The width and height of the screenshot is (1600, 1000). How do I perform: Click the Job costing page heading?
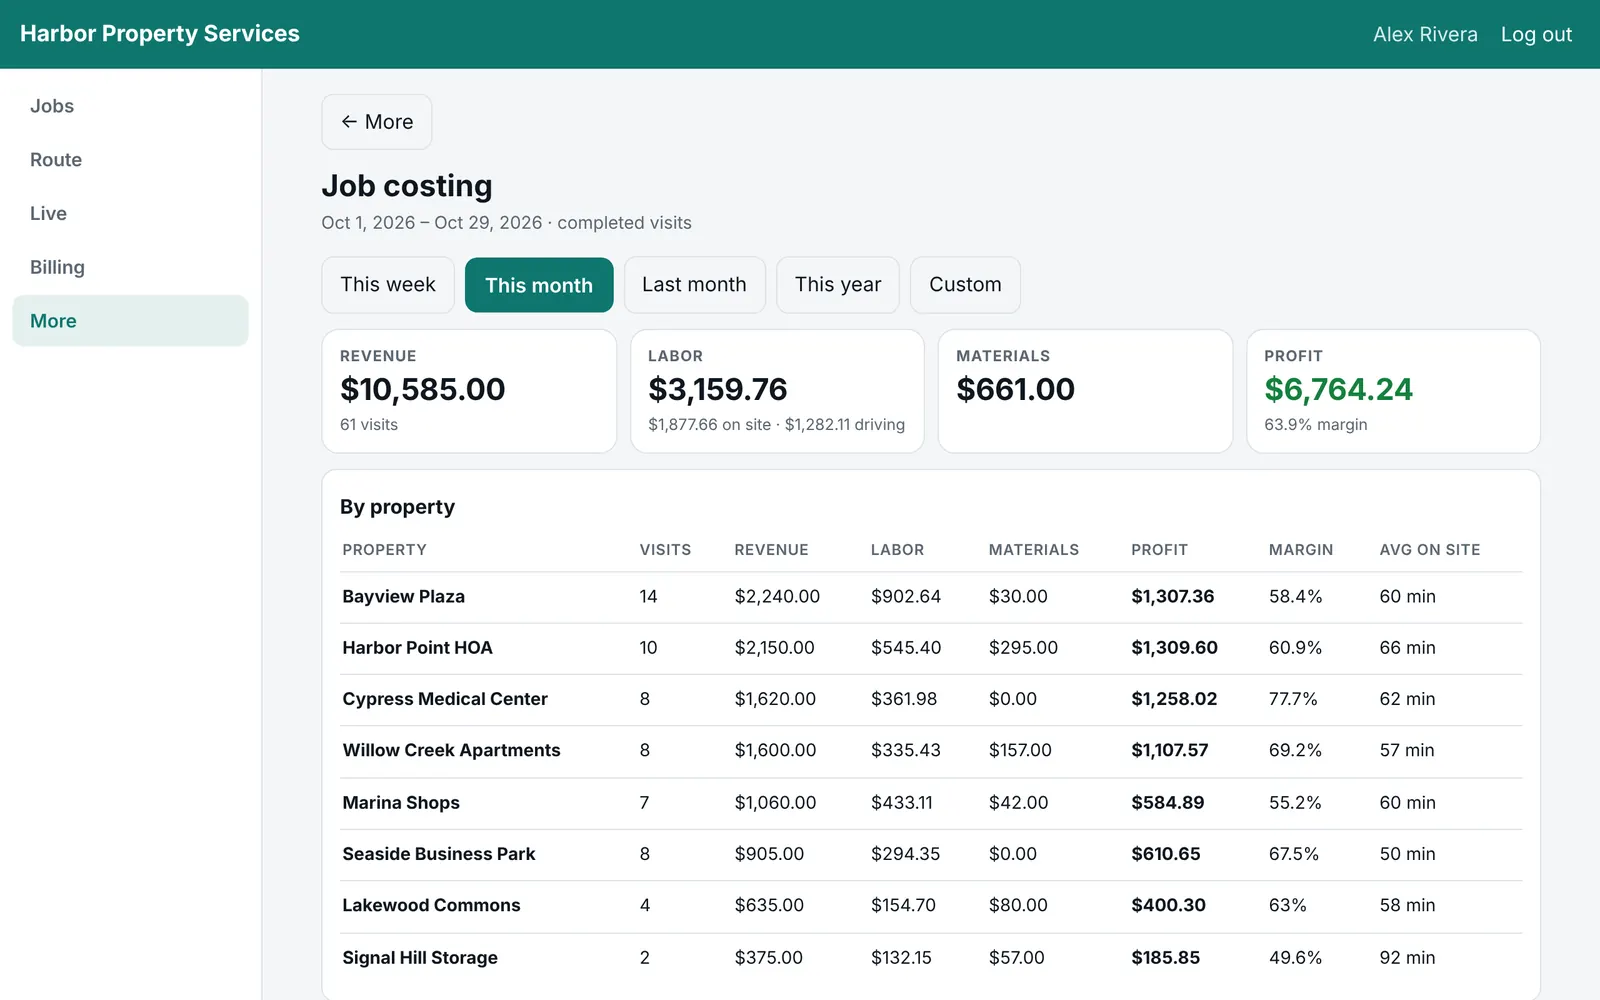point(407,186)
